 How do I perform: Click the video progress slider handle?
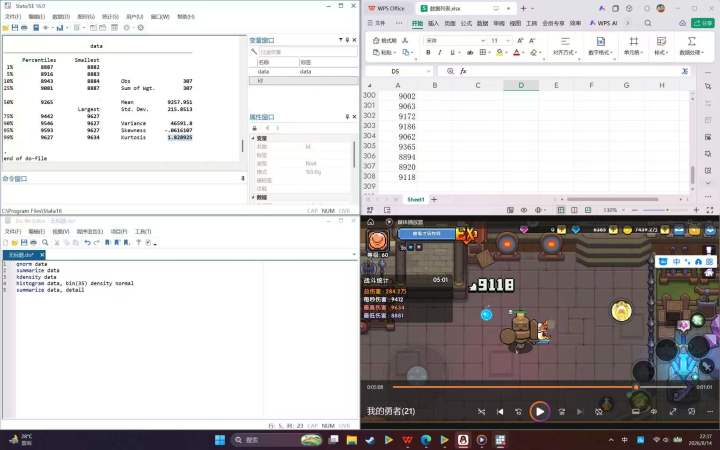(x=636, y=387)
